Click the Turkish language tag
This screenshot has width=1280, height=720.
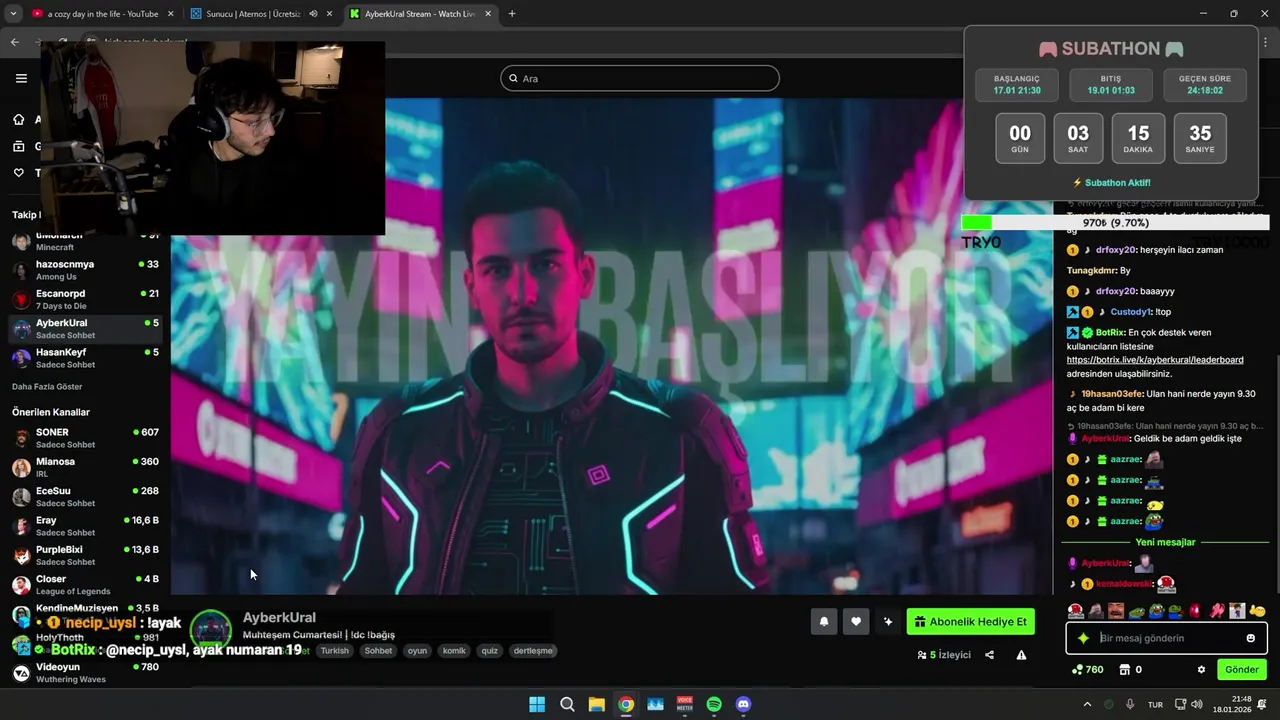coord(335,651)
